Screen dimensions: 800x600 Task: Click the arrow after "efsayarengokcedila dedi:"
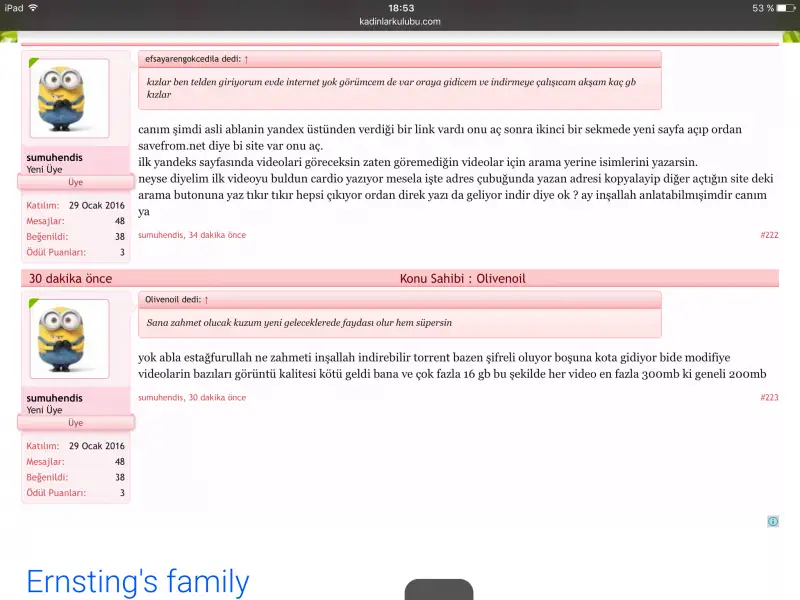(246, 59)
